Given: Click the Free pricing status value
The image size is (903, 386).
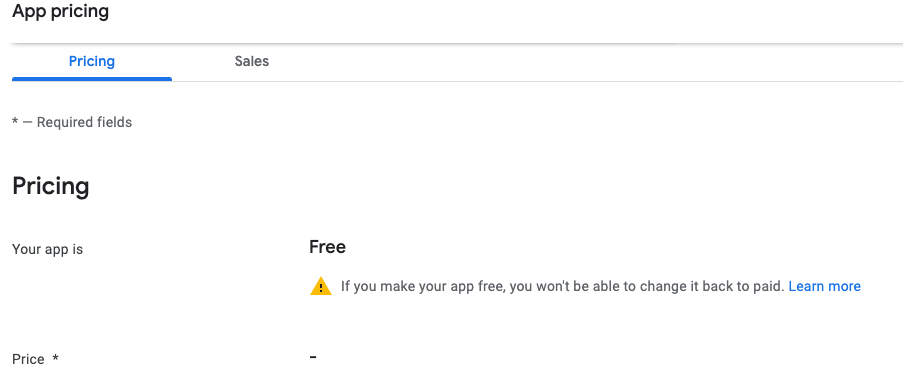Looking at the screenshot, I should [x=327, y=247].
